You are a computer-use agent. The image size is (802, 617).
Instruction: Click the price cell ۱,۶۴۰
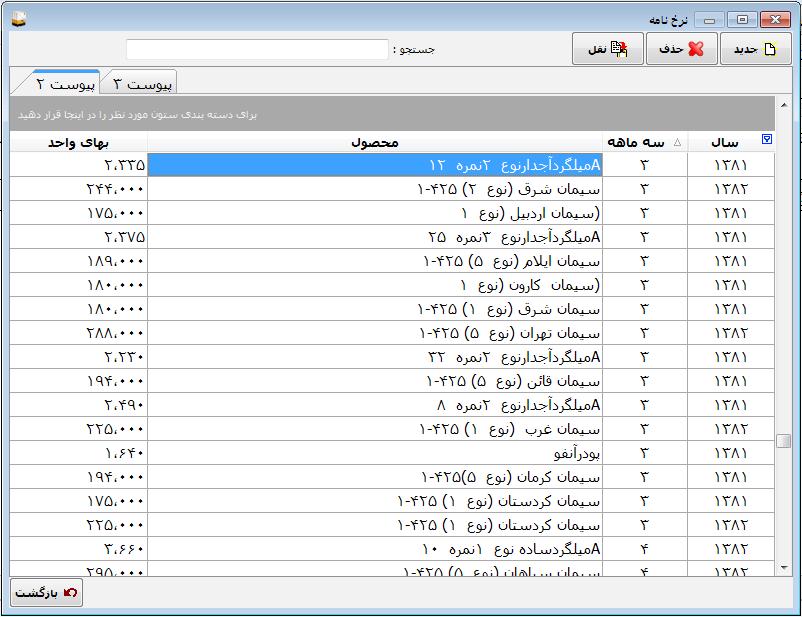click(79, 453)
